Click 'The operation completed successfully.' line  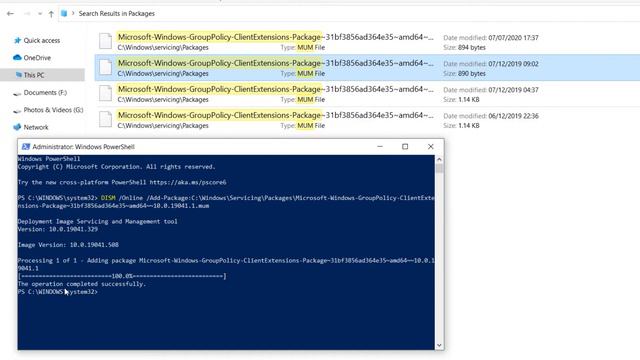tap(82, 284)
